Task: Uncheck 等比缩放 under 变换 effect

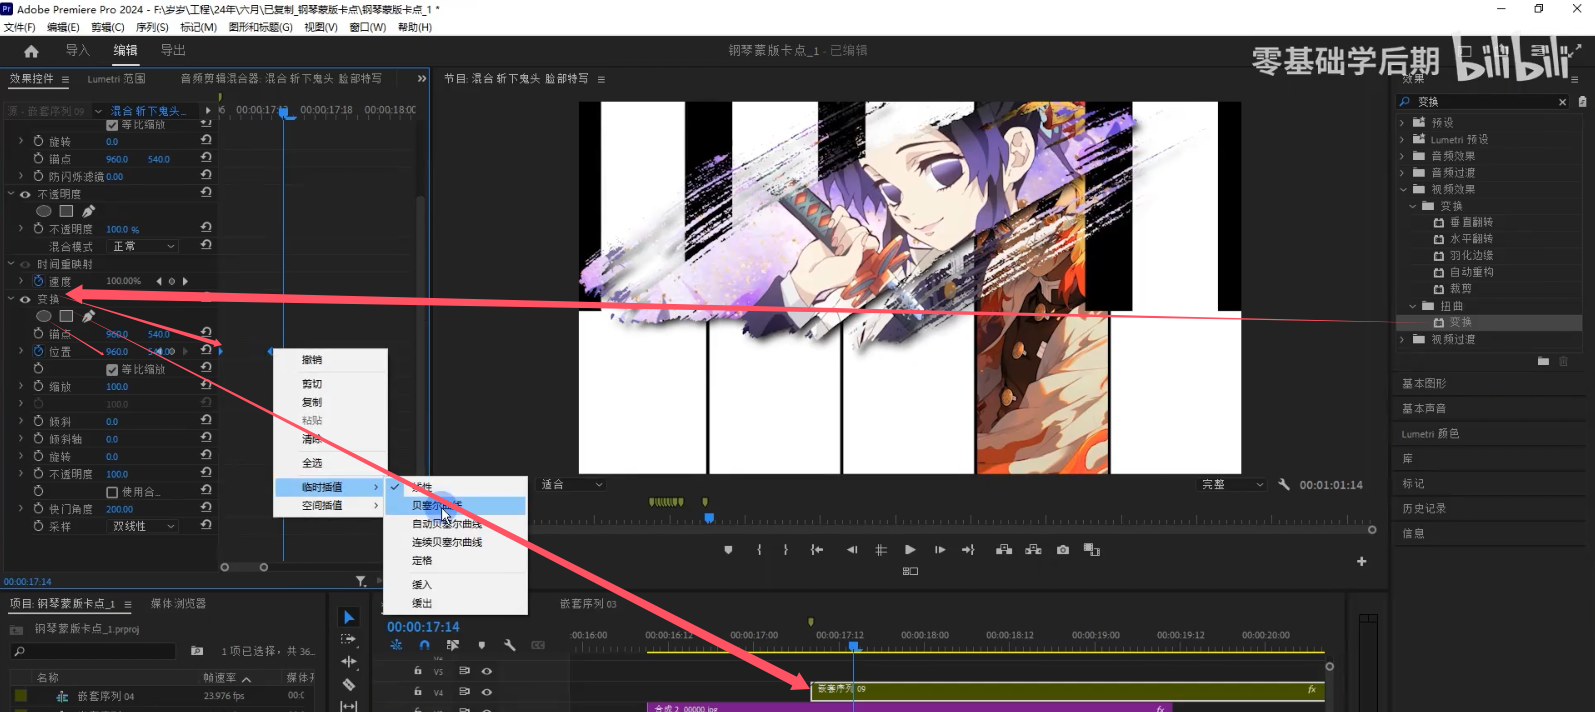Action: click(112, 369)
